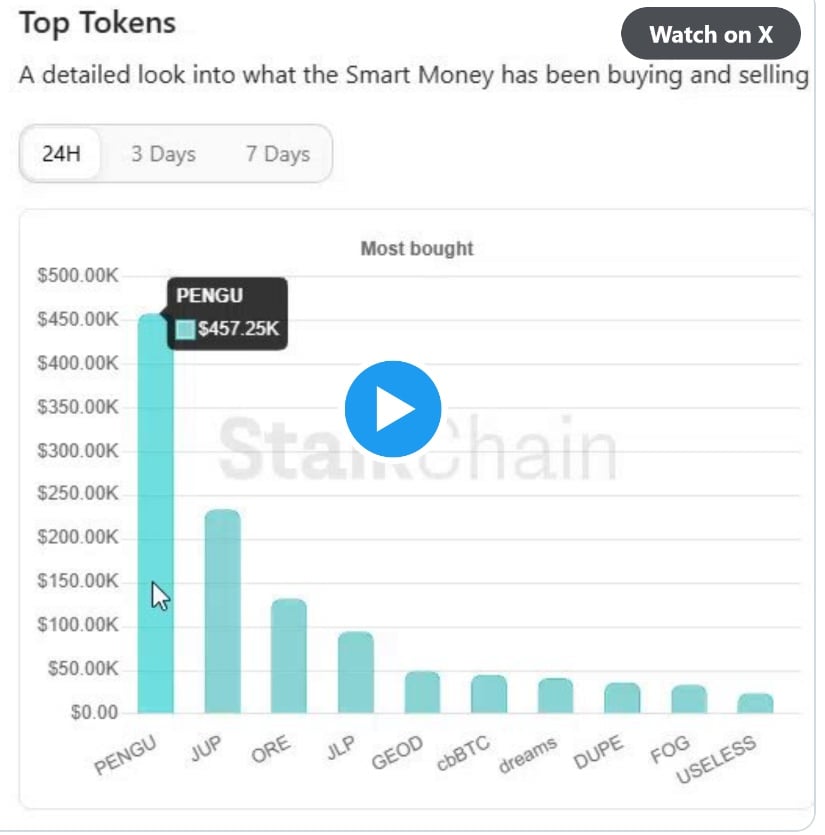Click the cbBTC bar in the chart

point(489,694)
